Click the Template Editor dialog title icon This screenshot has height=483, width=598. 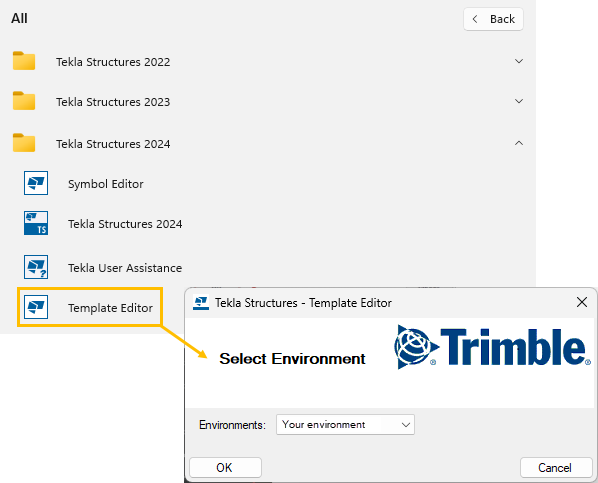(x=201, y=303)
